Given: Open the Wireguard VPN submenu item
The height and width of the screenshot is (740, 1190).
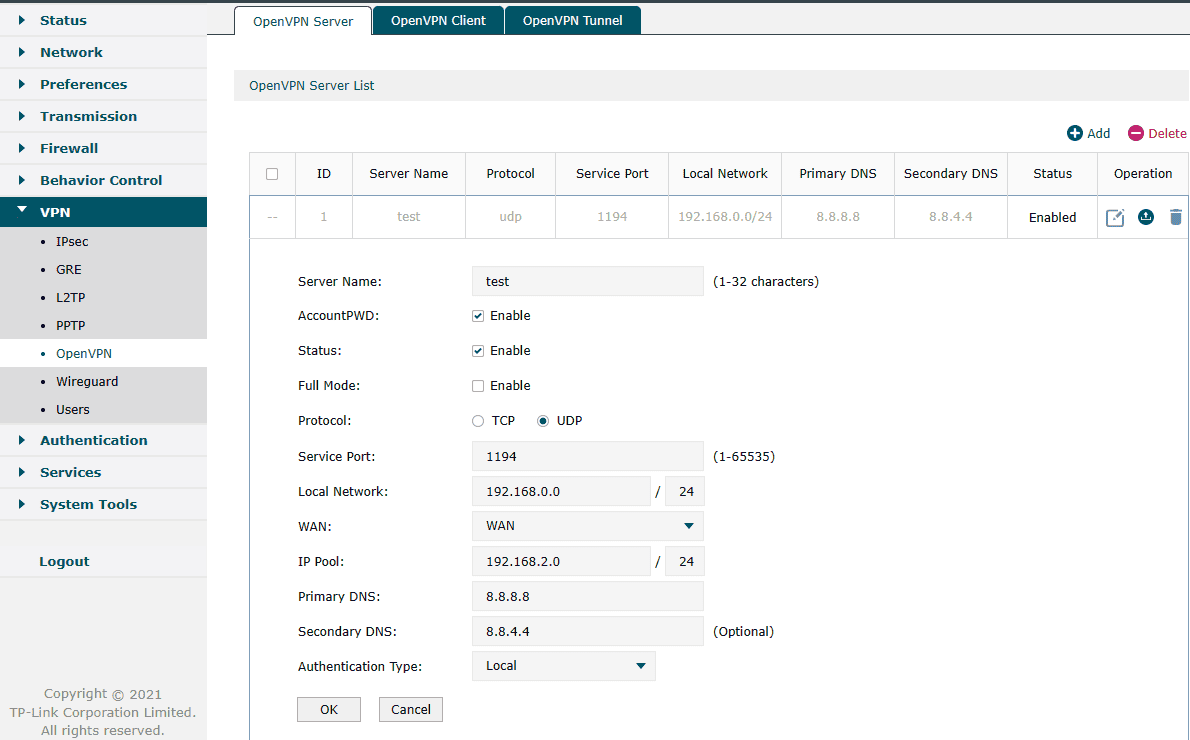Looking at the screenshot, I should pos(103,382).
